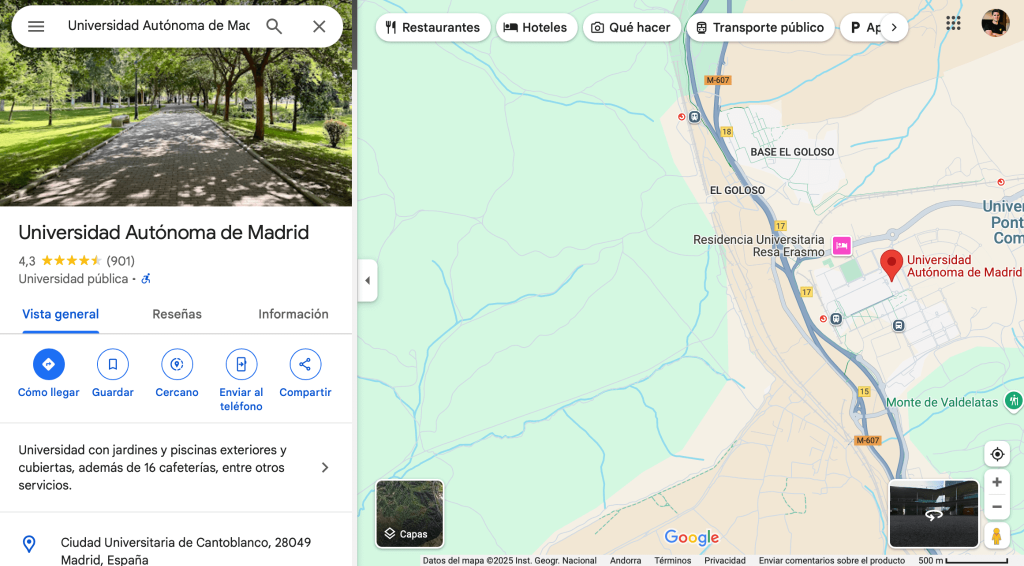Click the Monte de Valdelatas park marker
The height and width of the screenshot is (566, 1024).
coord(1014,400)
